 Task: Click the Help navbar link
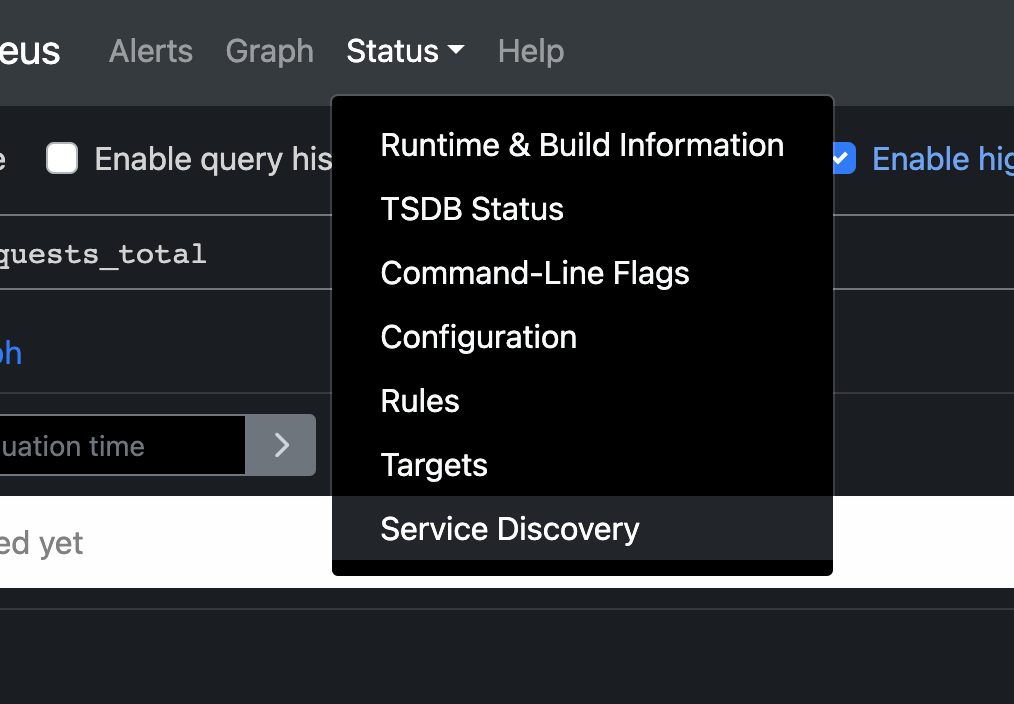530,51
